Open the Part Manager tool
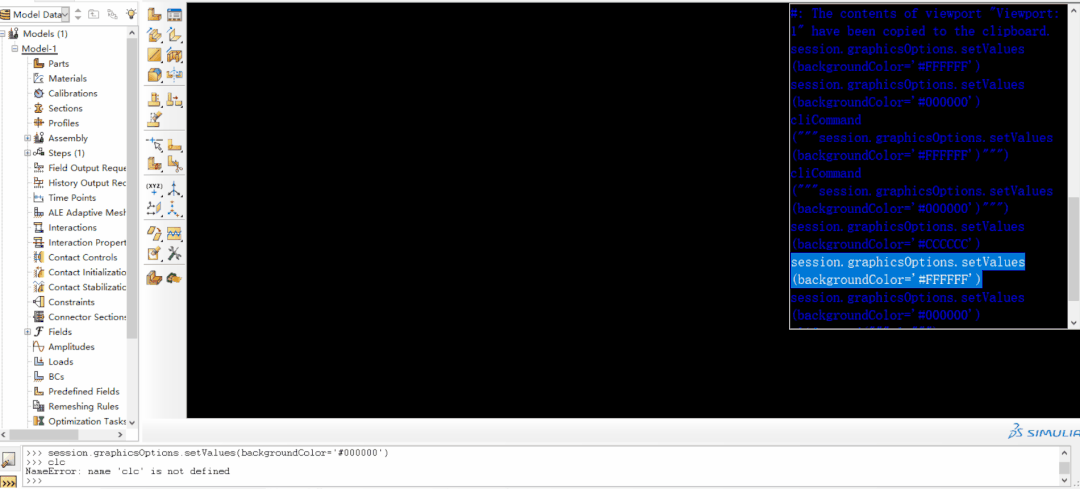The width and height of the screenshot is (1080, 489). pos(174,14)
